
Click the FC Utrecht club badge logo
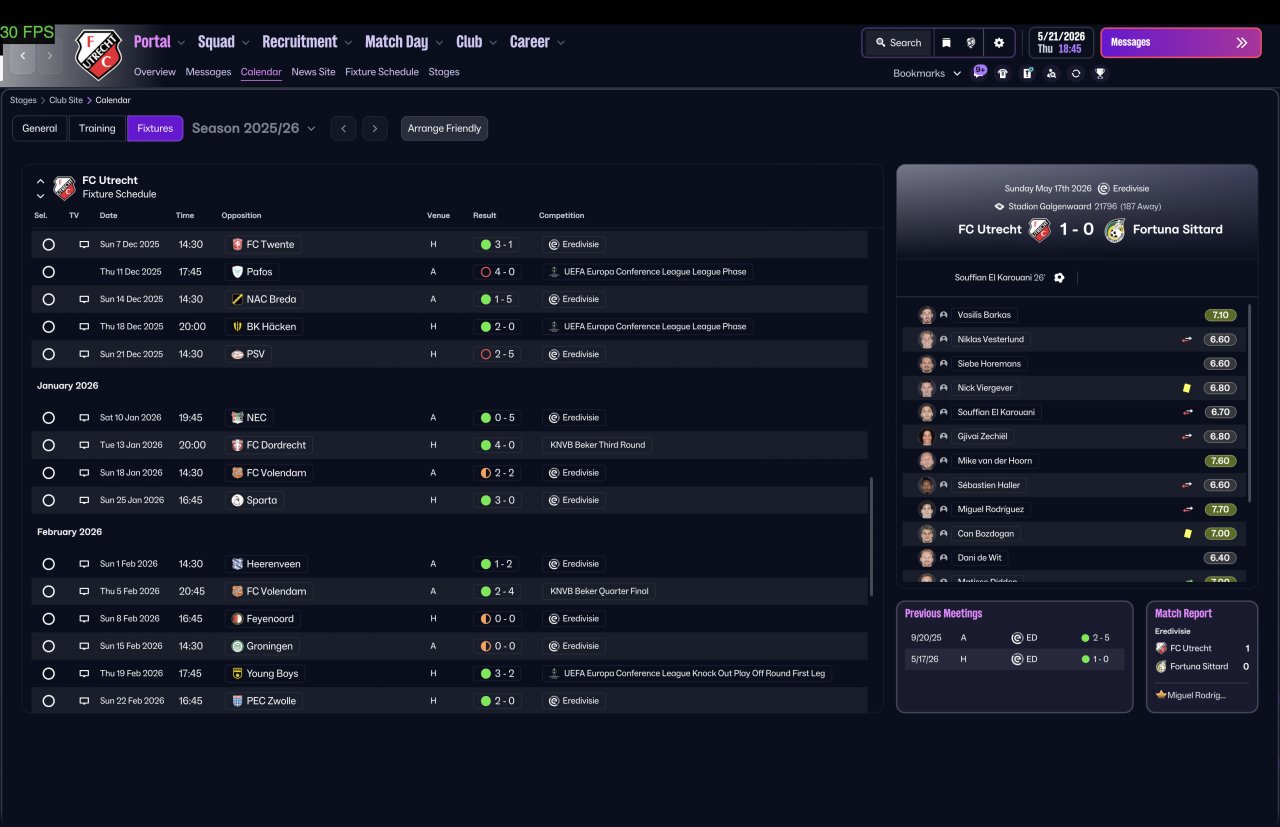(98, 54)
